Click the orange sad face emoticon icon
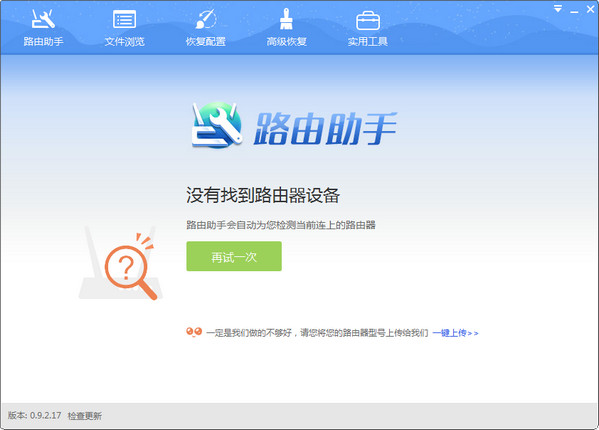 coord(194,332)
